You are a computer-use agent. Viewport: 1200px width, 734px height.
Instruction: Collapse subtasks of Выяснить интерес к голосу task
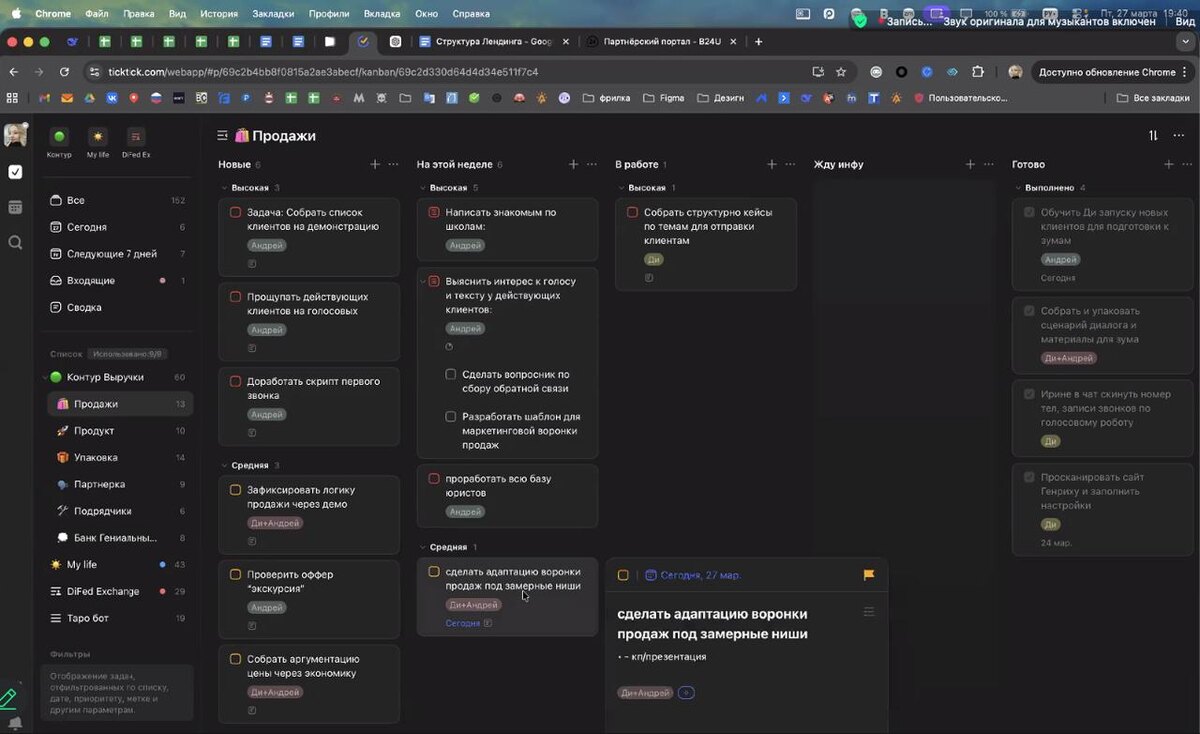(x=422, y=282)
